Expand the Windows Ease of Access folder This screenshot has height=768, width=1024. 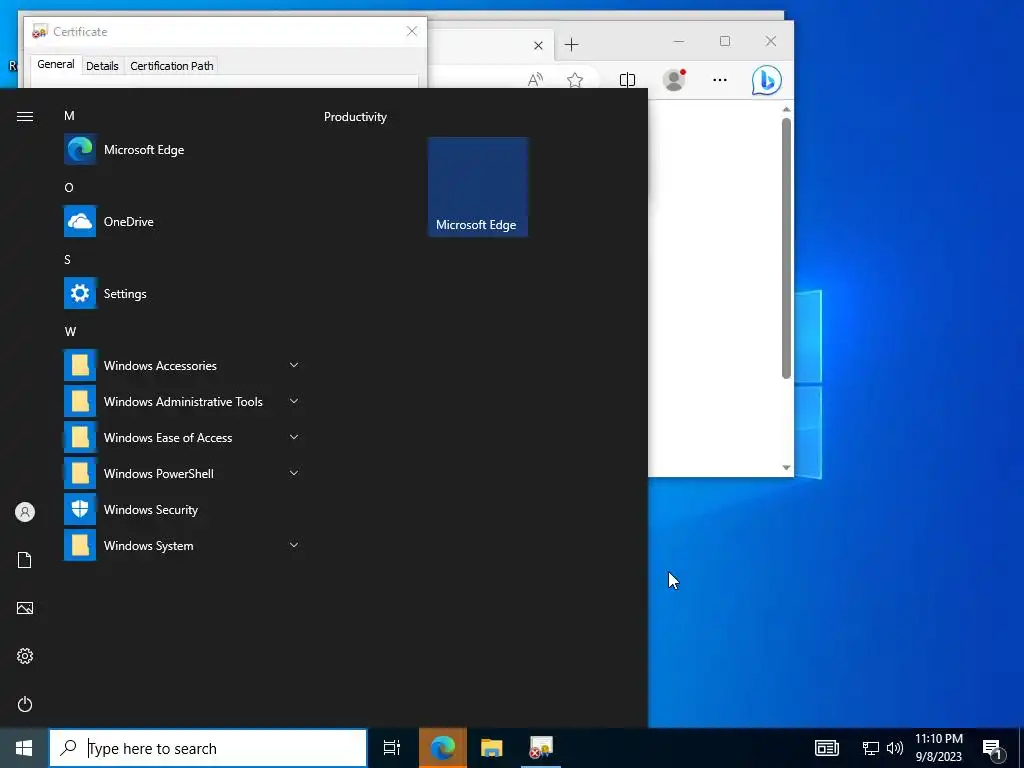(182, 437)
